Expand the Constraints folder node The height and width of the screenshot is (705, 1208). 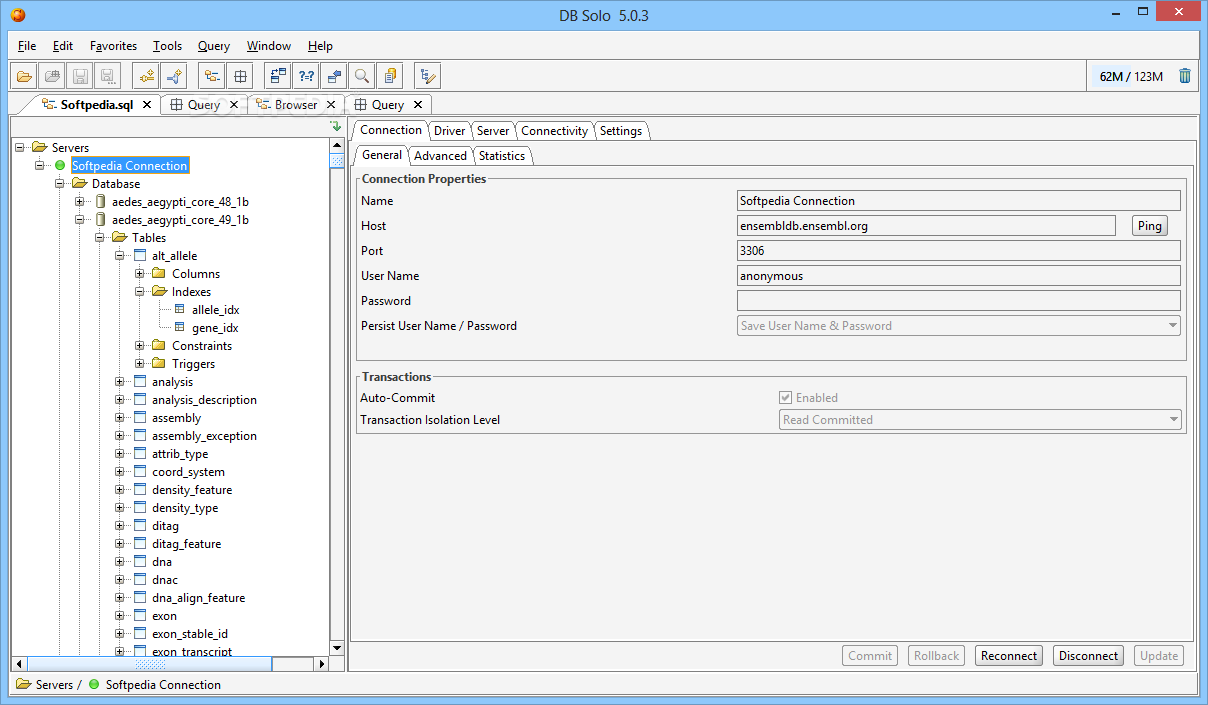point(140,346)
